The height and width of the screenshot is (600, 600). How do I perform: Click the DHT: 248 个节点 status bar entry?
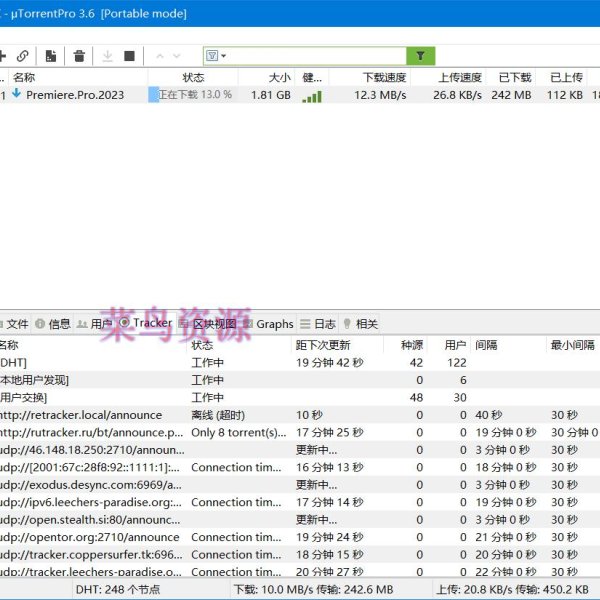coord(118,589)
